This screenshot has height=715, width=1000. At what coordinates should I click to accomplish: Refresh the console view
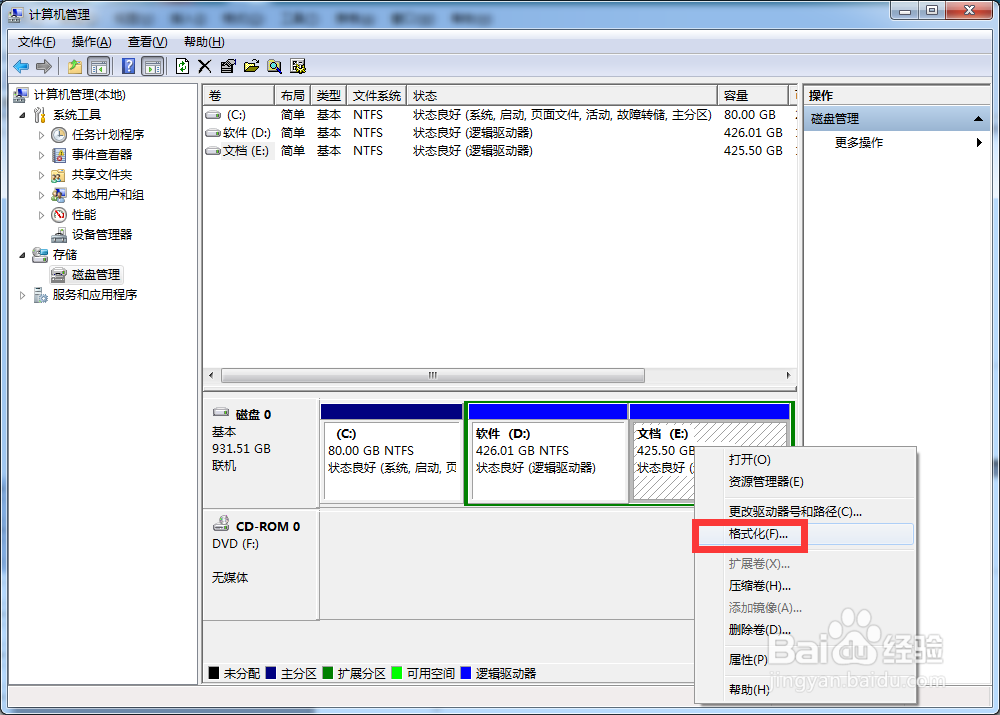pyautogui.click(x=183, y=66)
